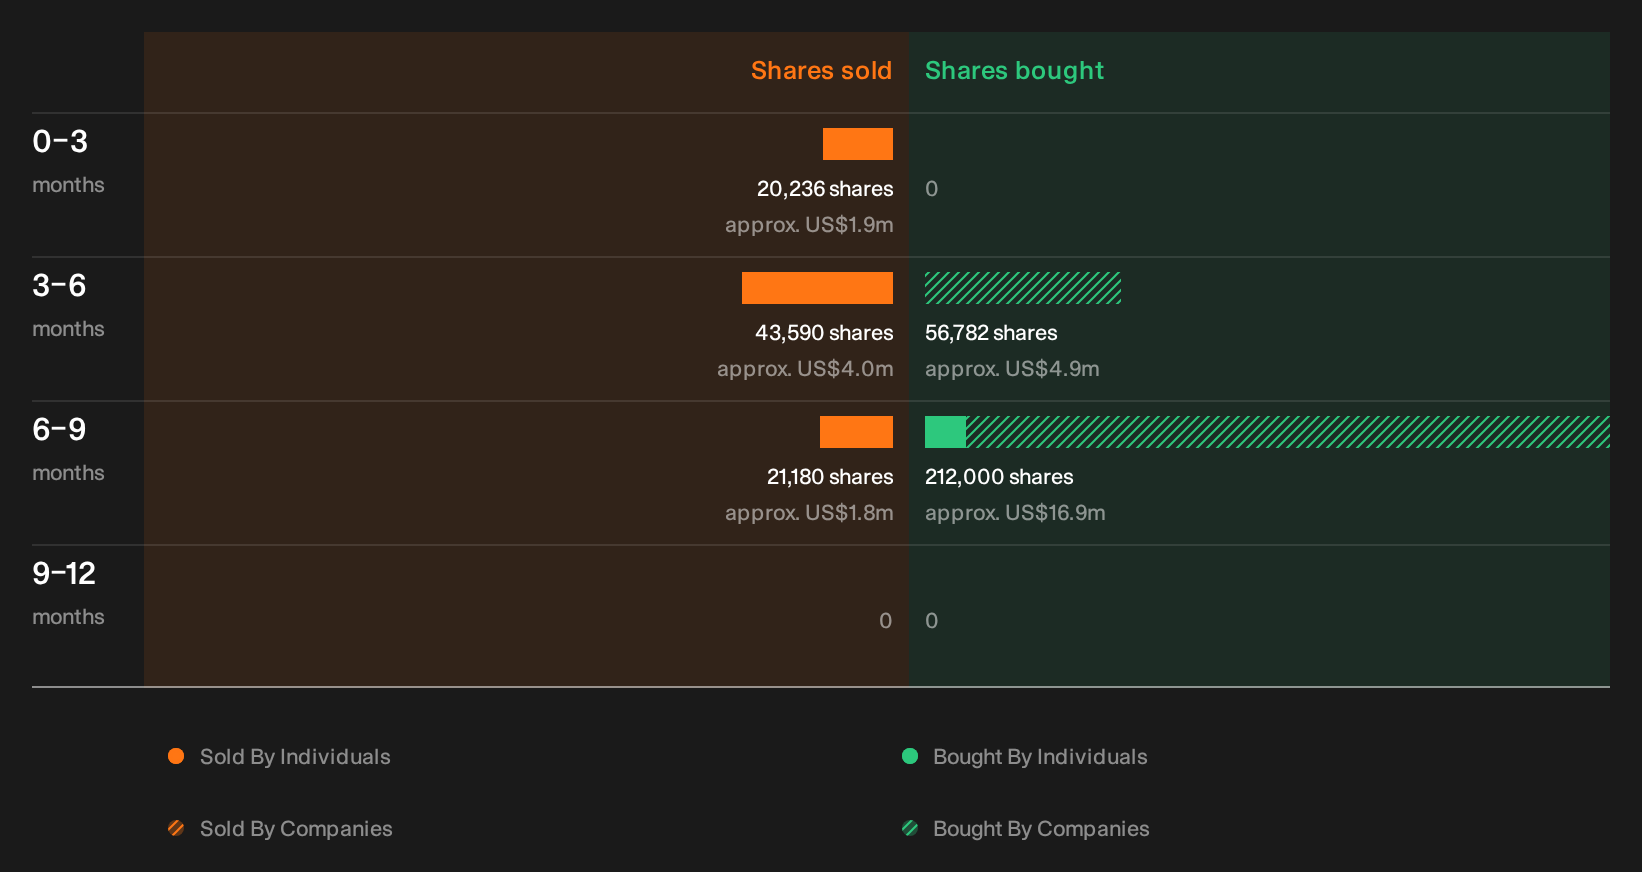The height and width of the screenshot is (872, 1642).
Task: Select the Shares bought column header
Action: tap(1014, 71)
